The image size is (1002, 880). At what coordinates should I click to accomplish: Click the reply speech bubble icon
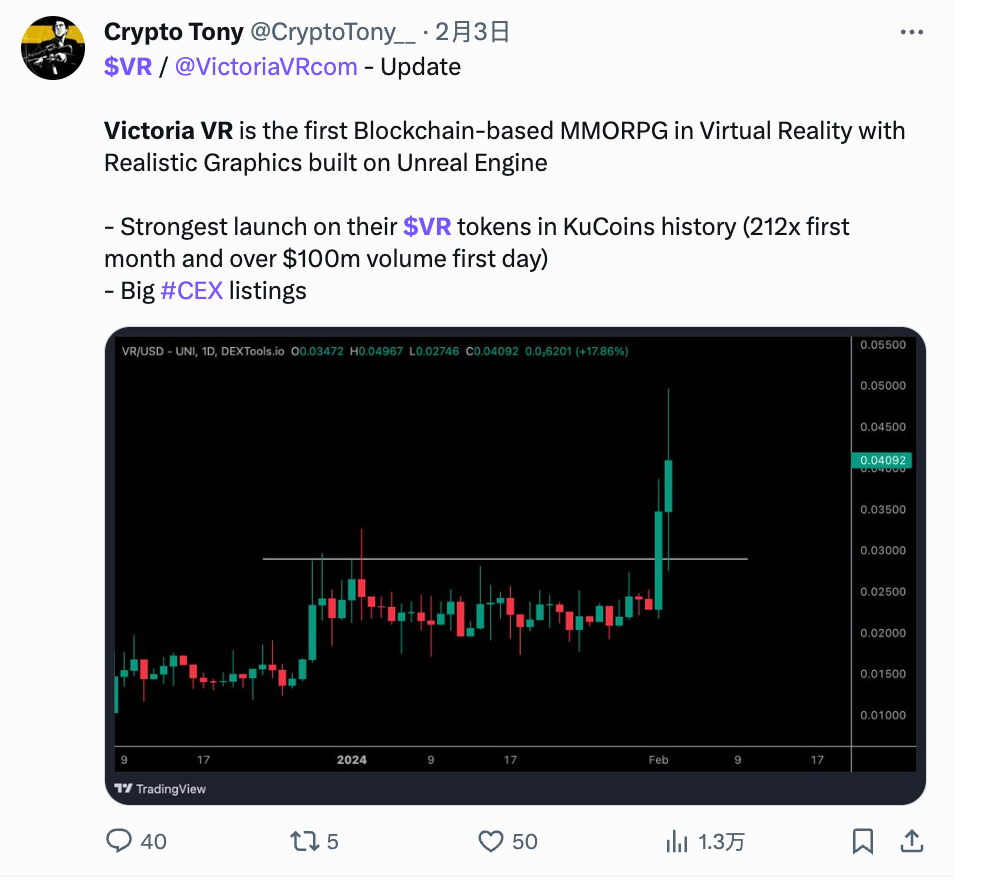tap(119, 840)
